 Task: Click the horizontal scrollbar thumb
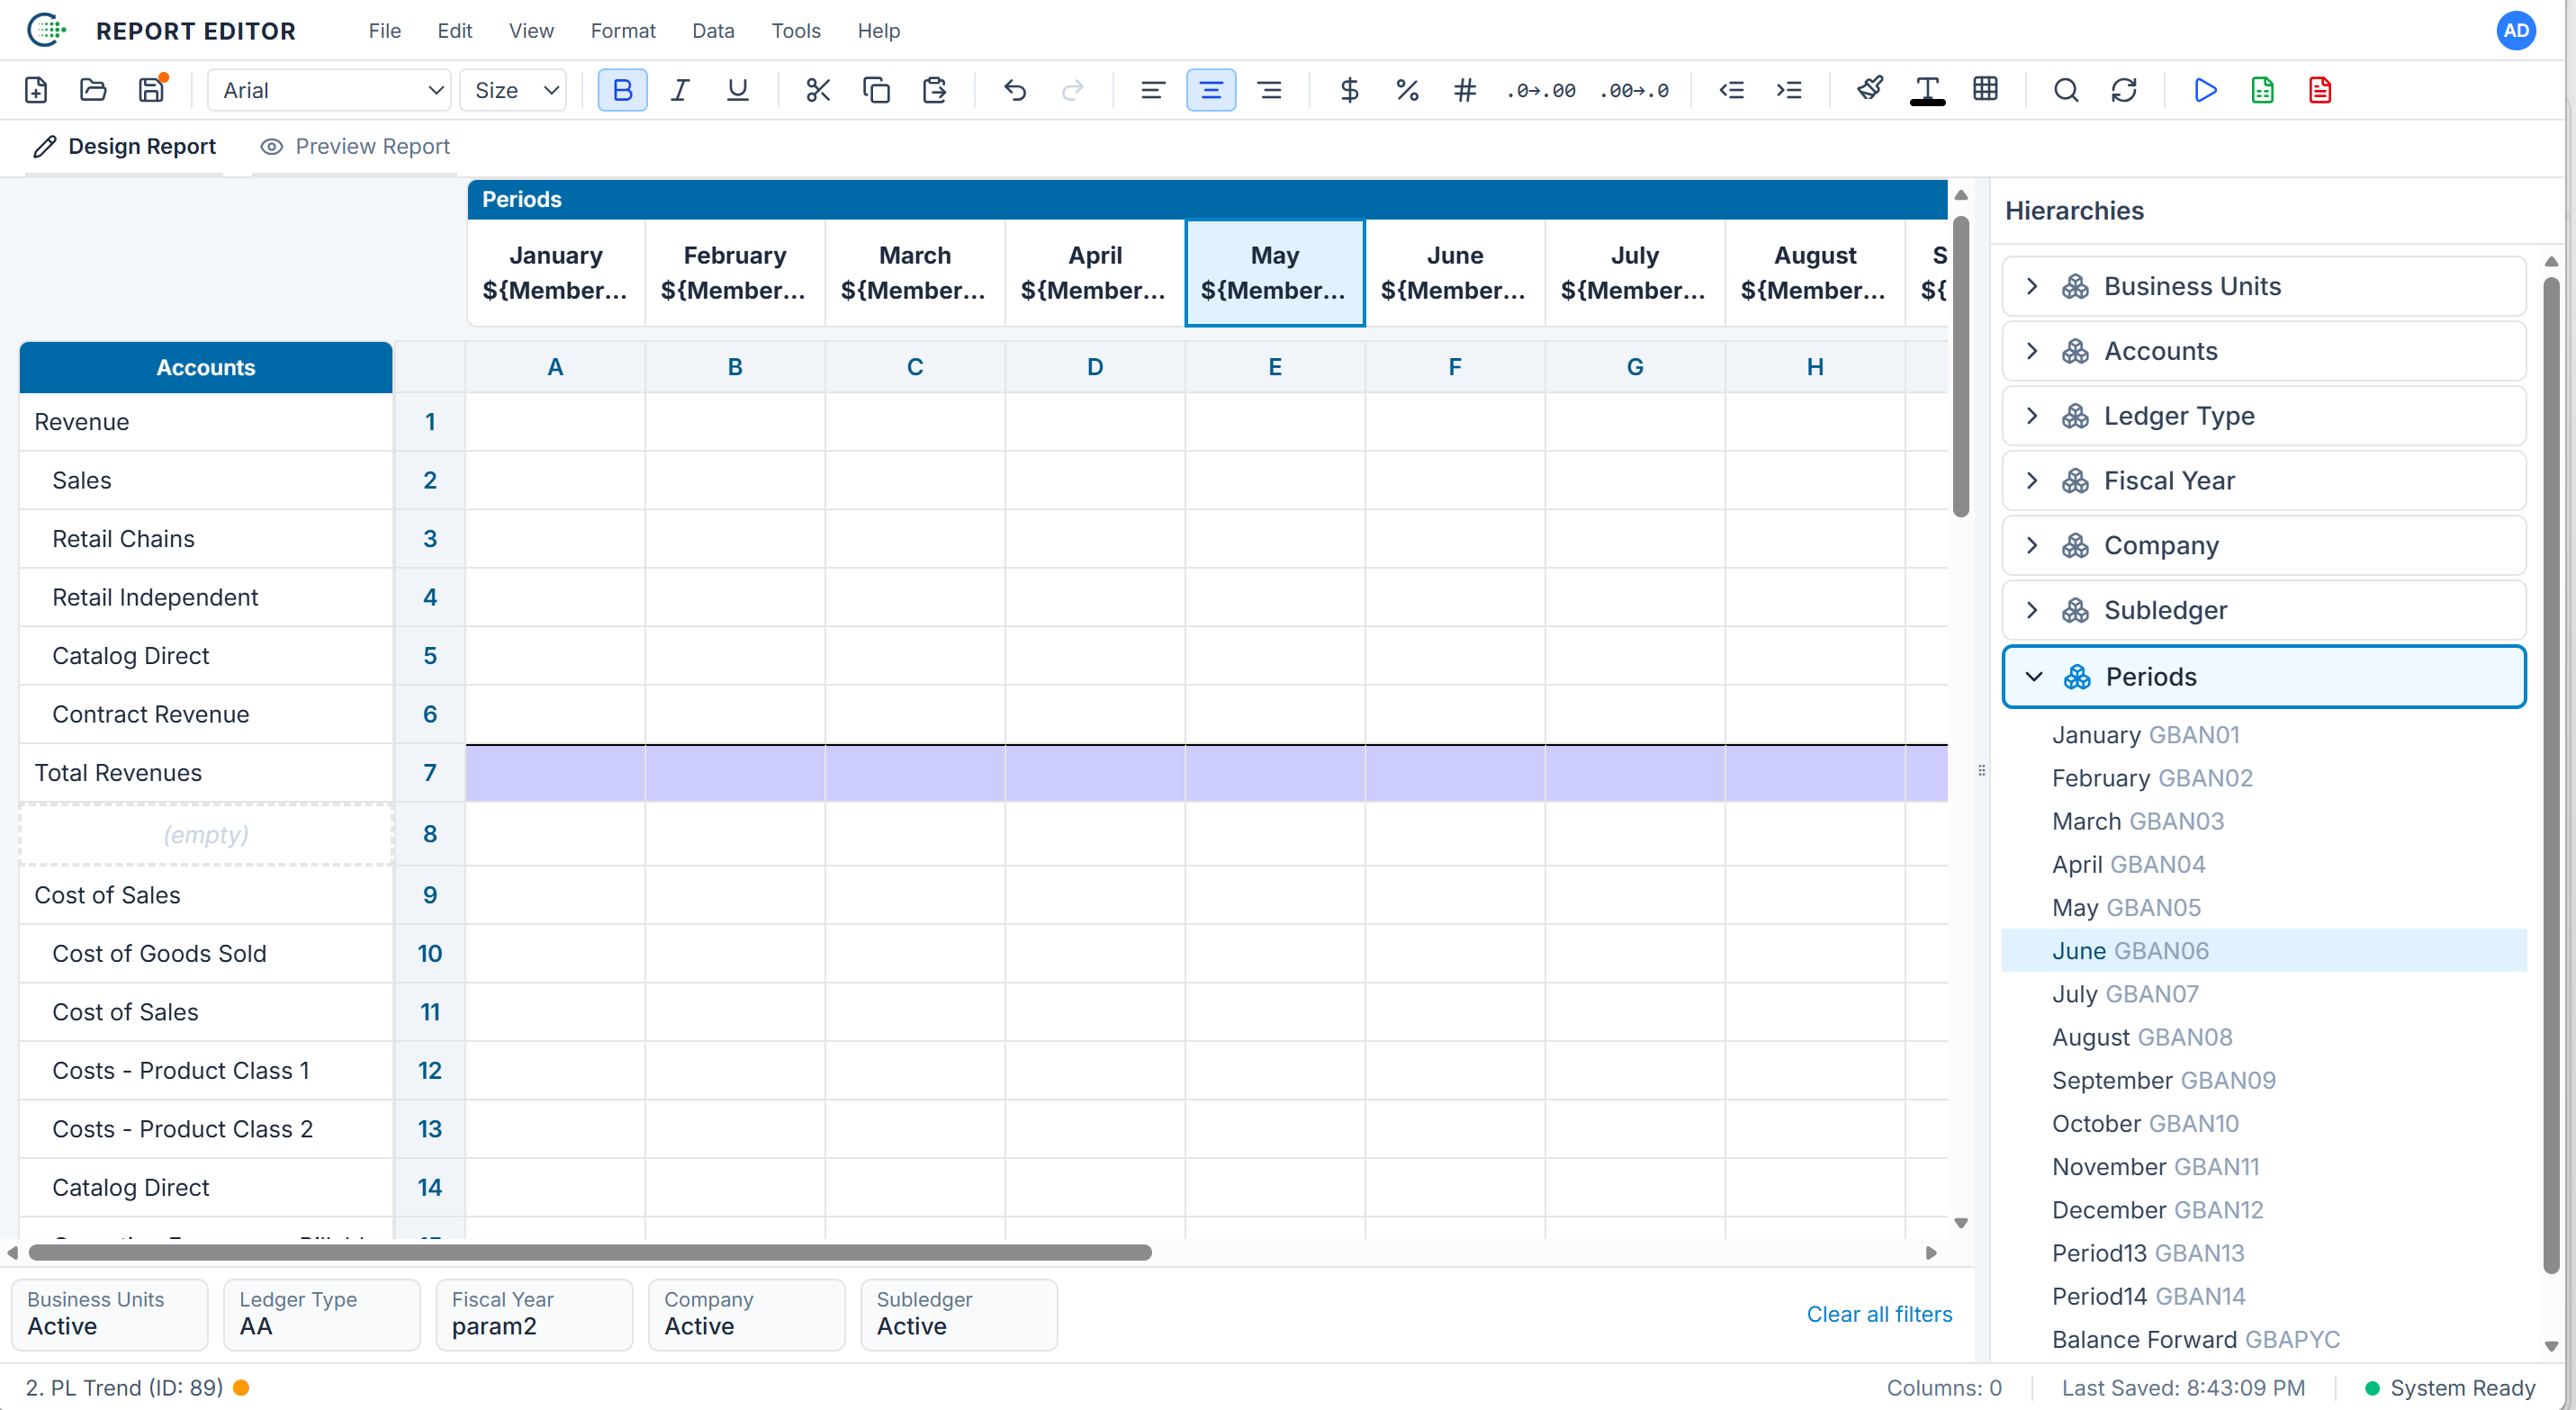pos(590,1253)
